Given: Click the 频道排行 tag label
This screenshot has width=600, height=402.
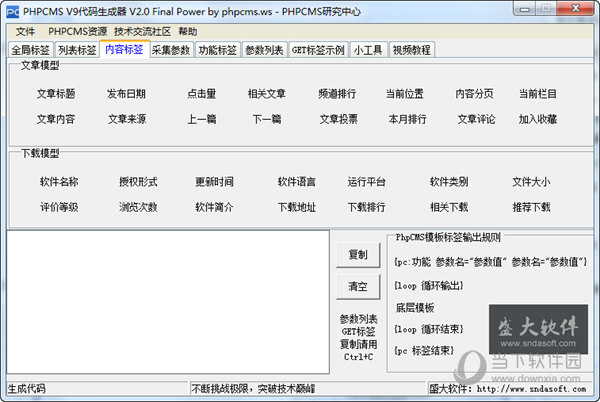Looking at the screenshot, I should point(337,94).
